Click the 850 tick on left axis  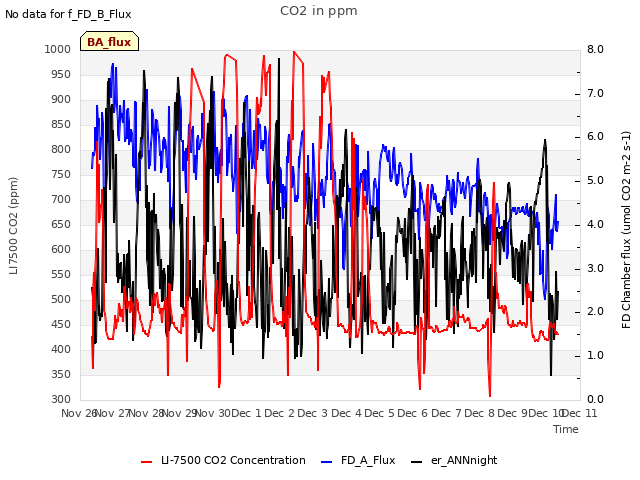click(x=61, y=124)
